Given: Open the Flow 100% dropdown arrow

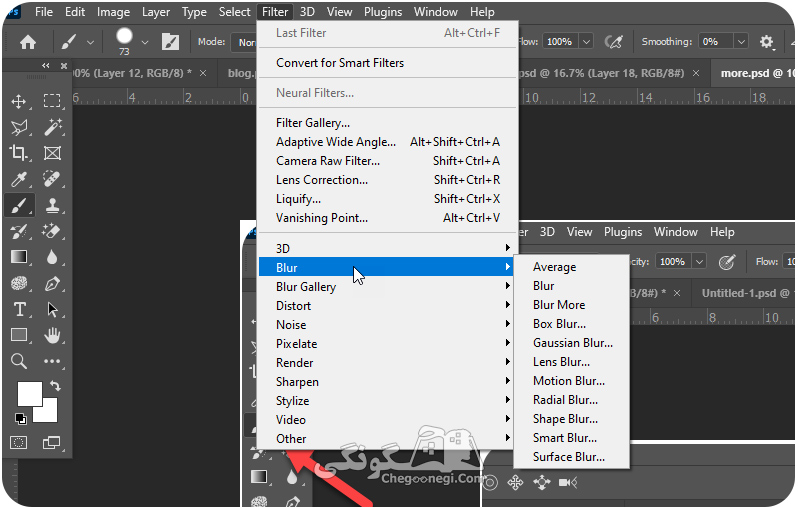Looking at the screenshot, I should pyautogui.click(x=586, y=42).
